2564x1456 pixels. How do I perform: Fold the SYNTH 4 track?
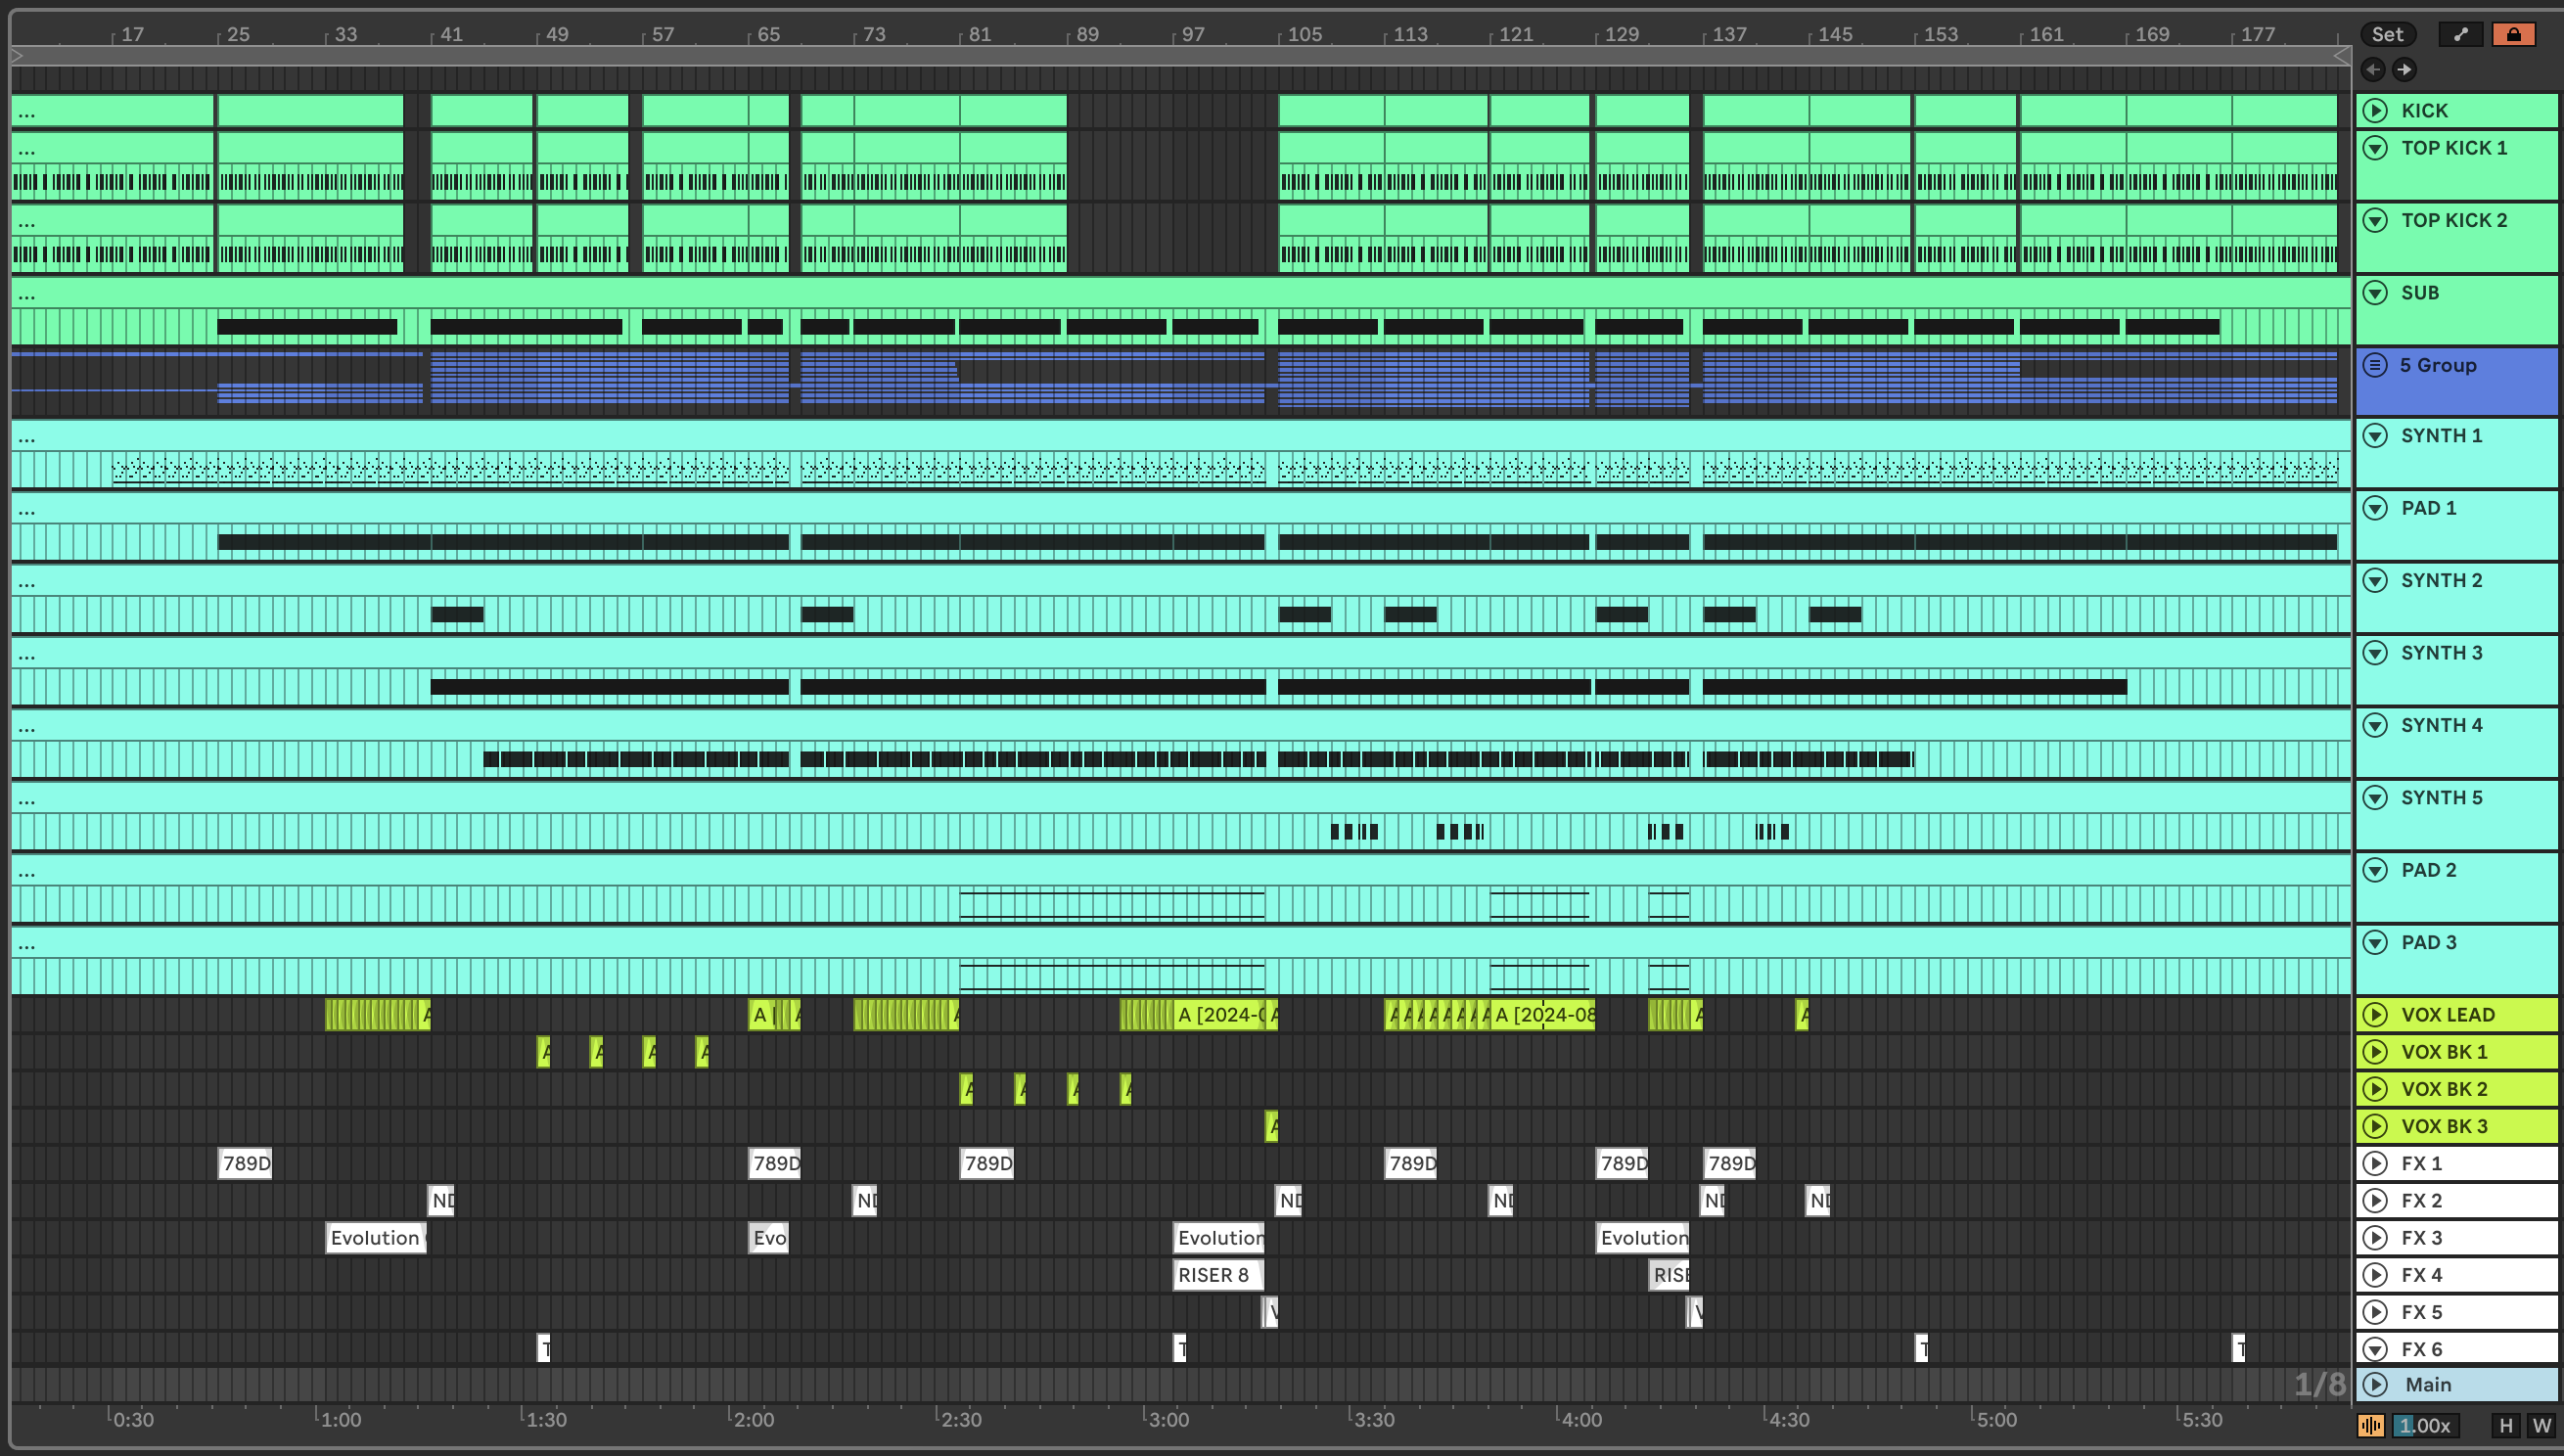(x=2375, y=725)
